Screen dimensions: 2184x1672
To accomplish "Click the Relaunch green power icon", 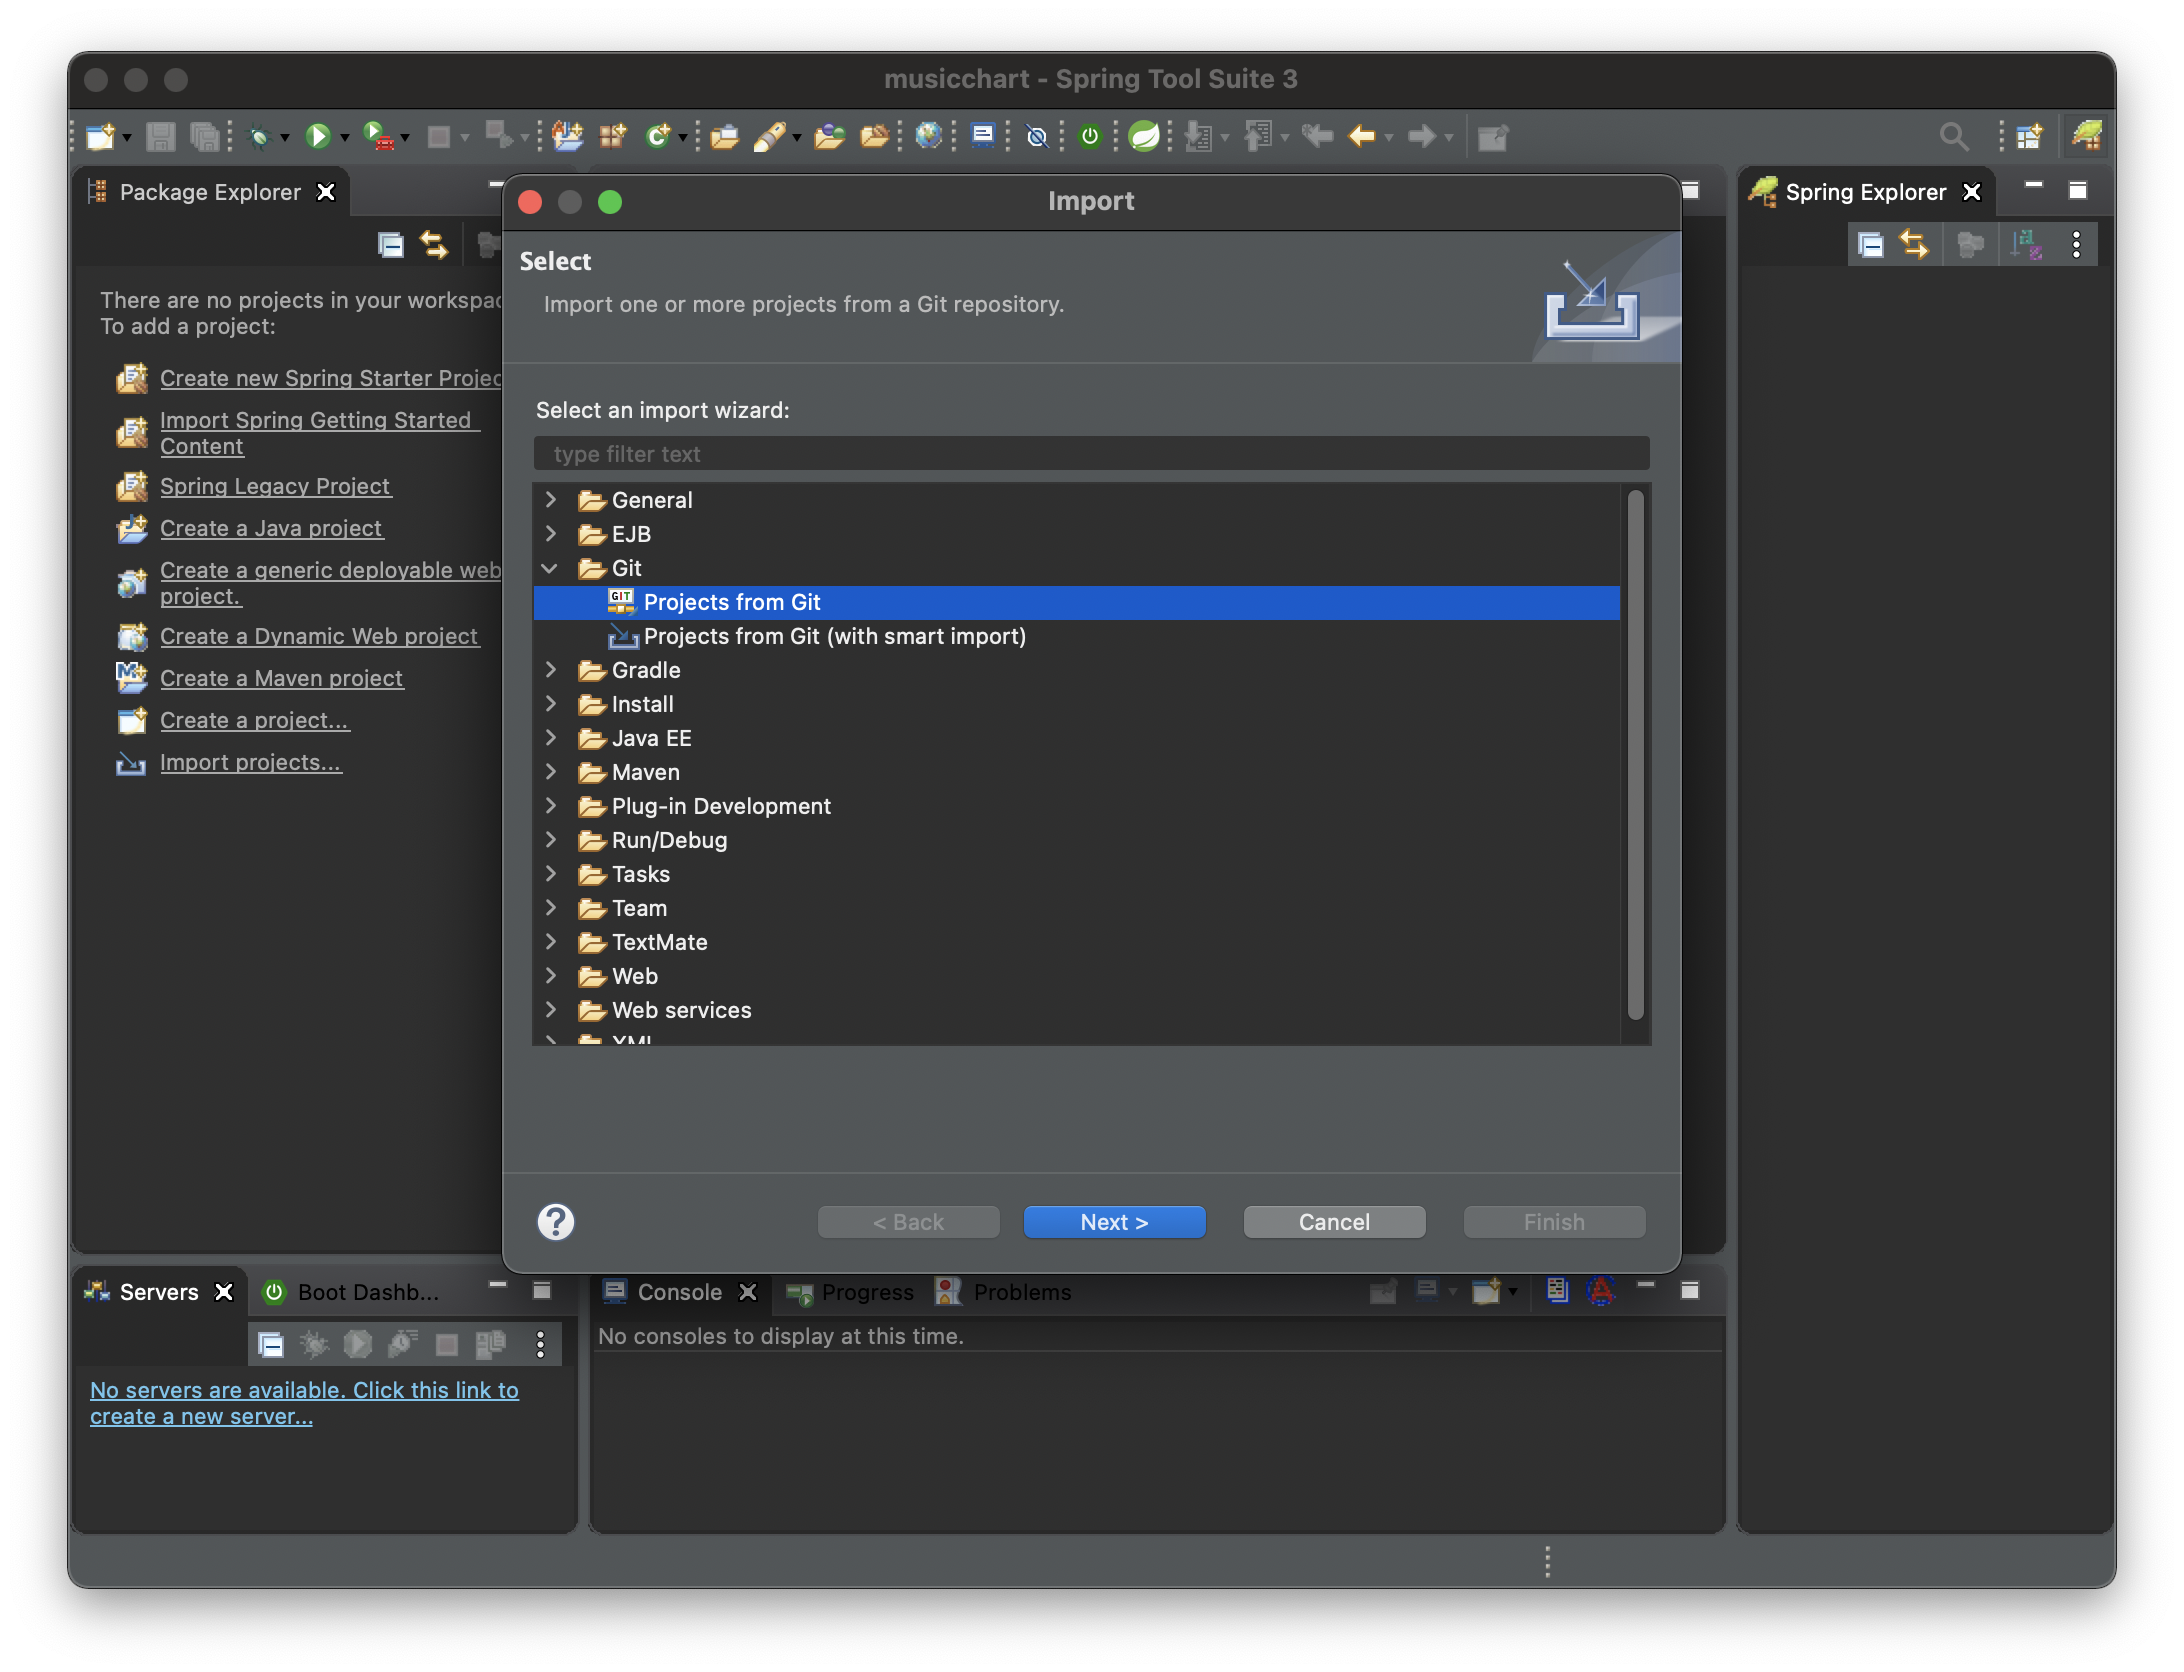I will [x=1090, y=136].
